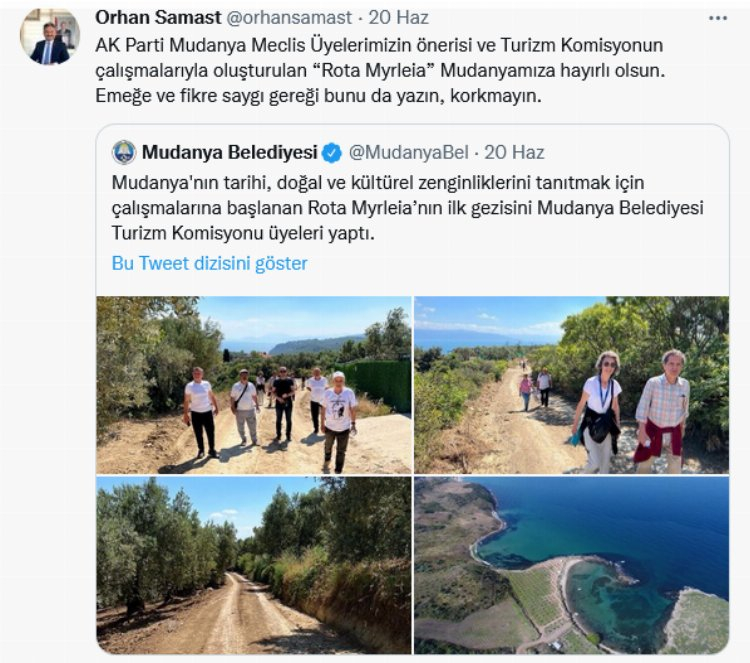This screenshot has height=663, width=750.
Task: Open the @MudanyaBel handle
Action: 409,153
